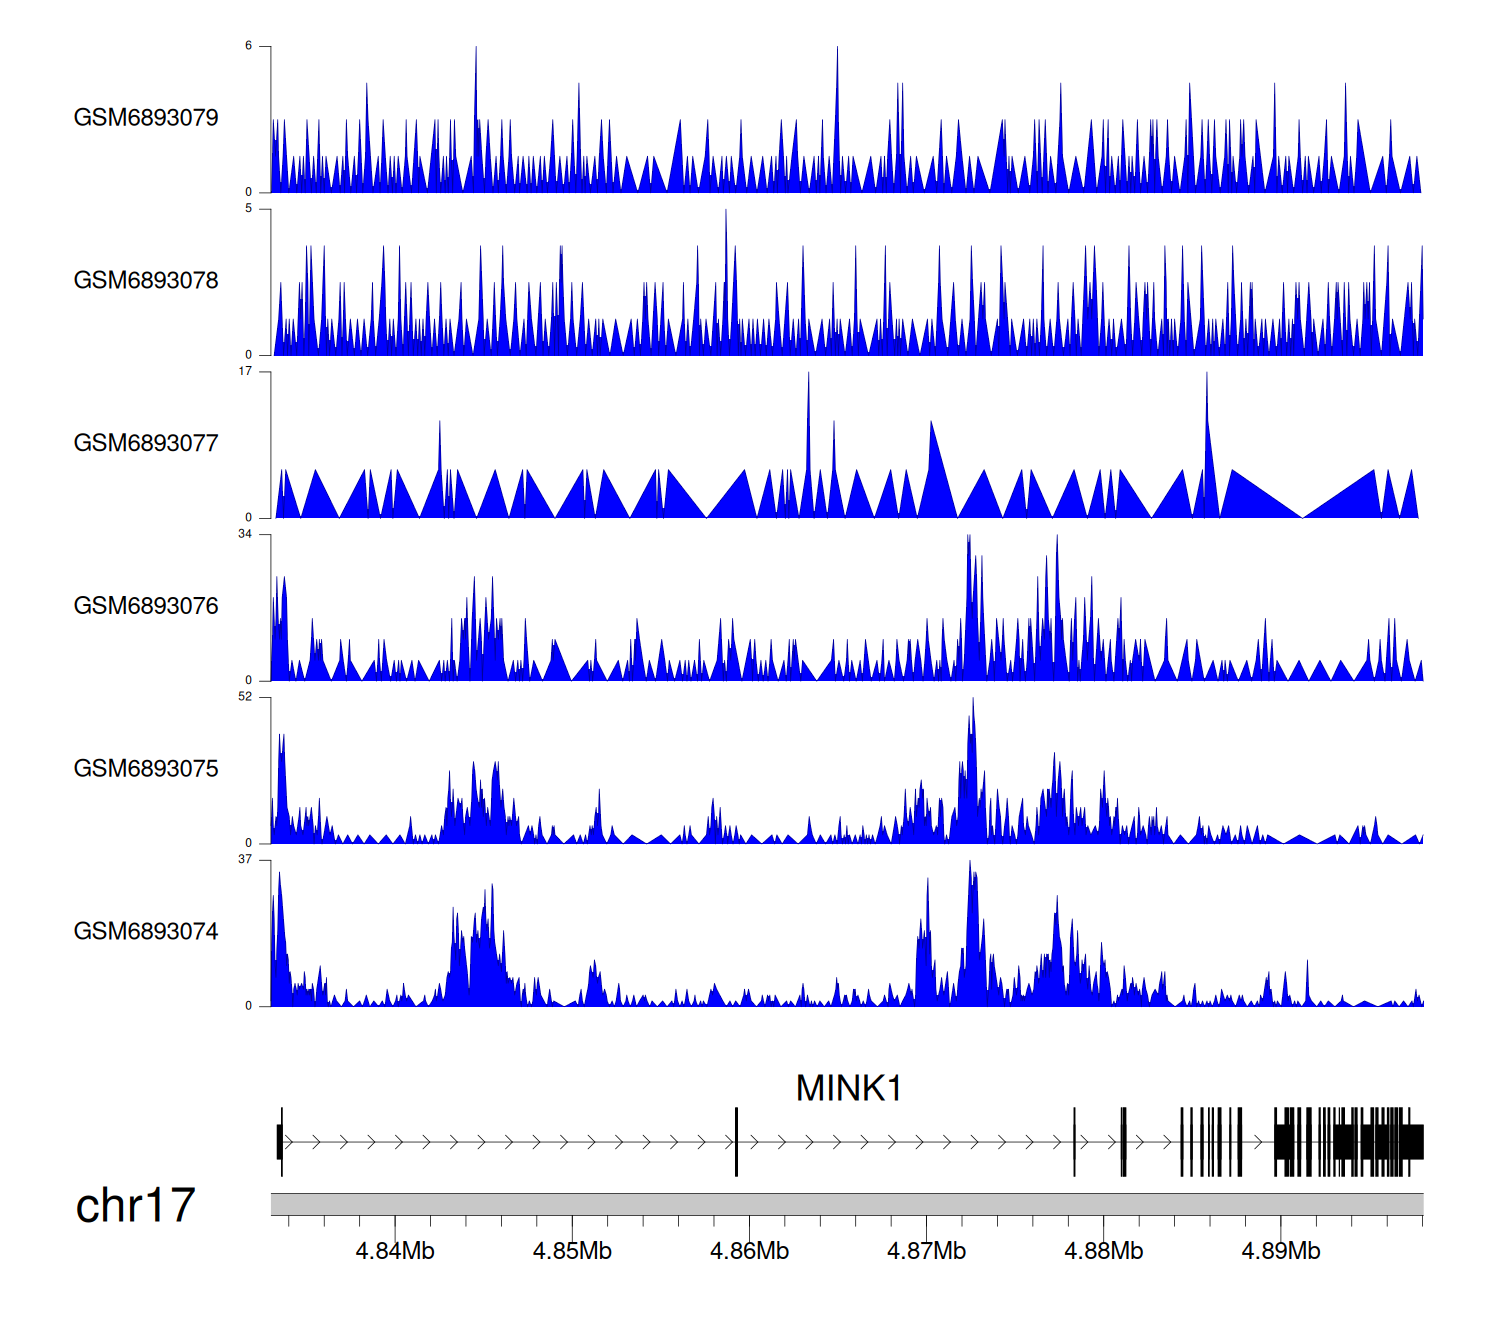Click the 4.89Mb axis tick label

pos(1280,1251)
